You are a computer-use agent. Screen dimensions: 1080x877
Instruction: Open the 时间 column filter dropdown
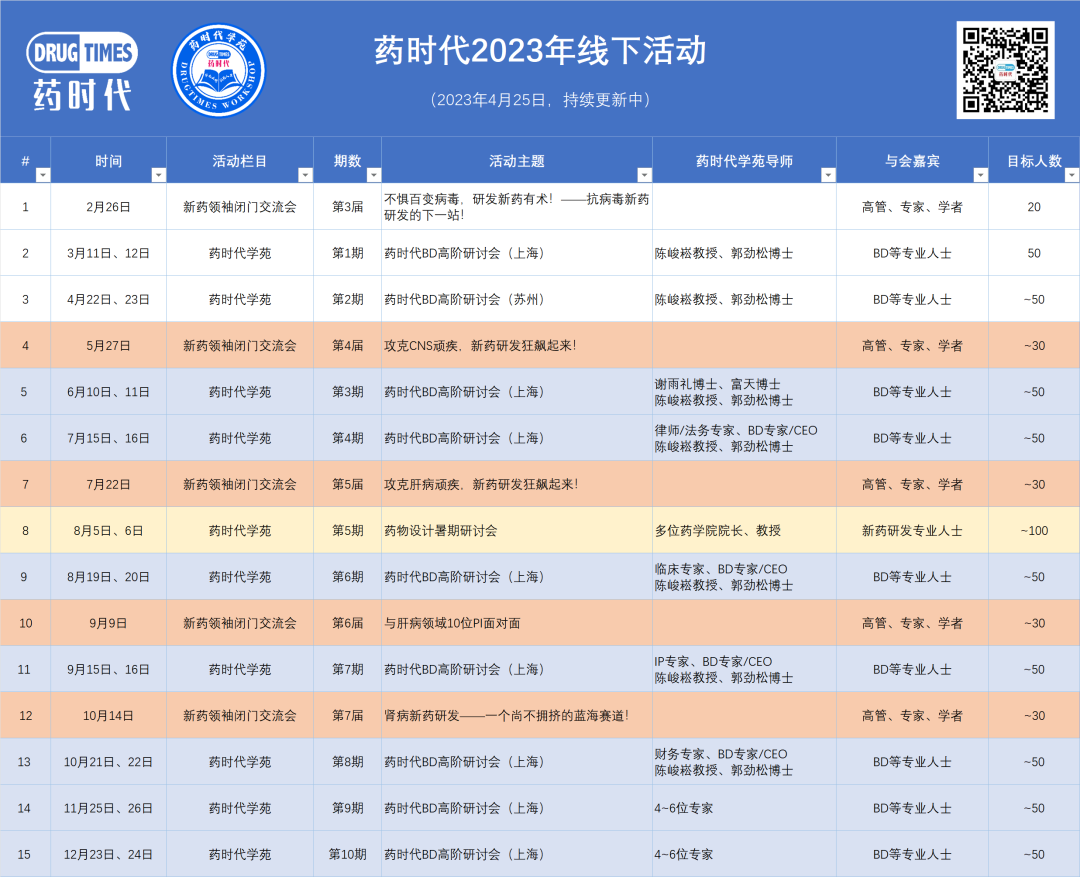[x=158, y=175]
